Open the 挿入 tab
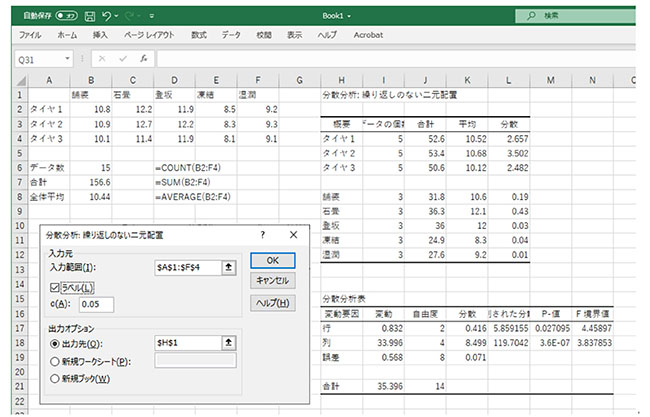Viewport: 650px width, 417px height. [100, 35]
